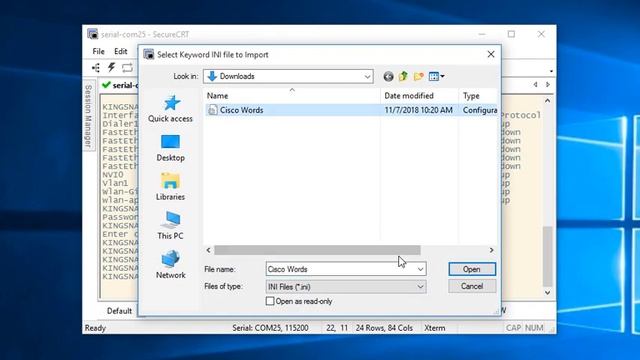Click SecureCRT reconnect toolbar icon

(127, 68)
